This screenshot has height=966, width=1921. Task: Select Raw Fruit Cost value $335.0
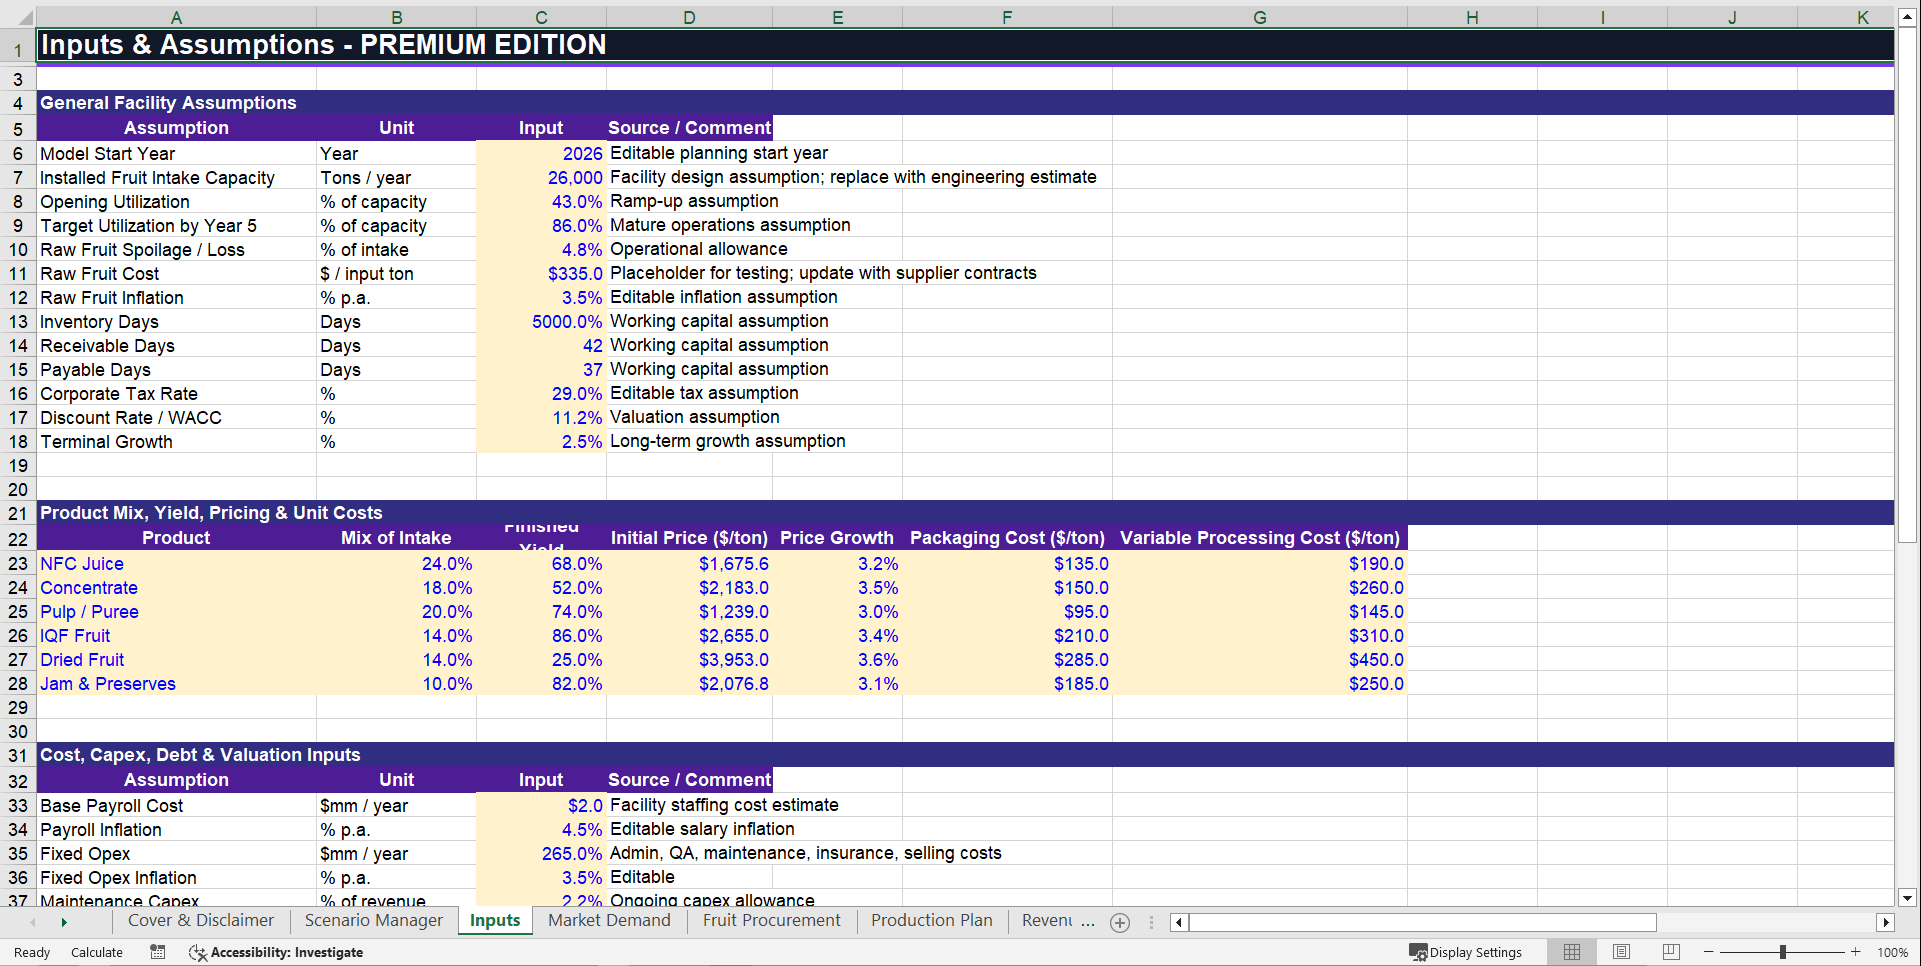(x=541, y=273)
